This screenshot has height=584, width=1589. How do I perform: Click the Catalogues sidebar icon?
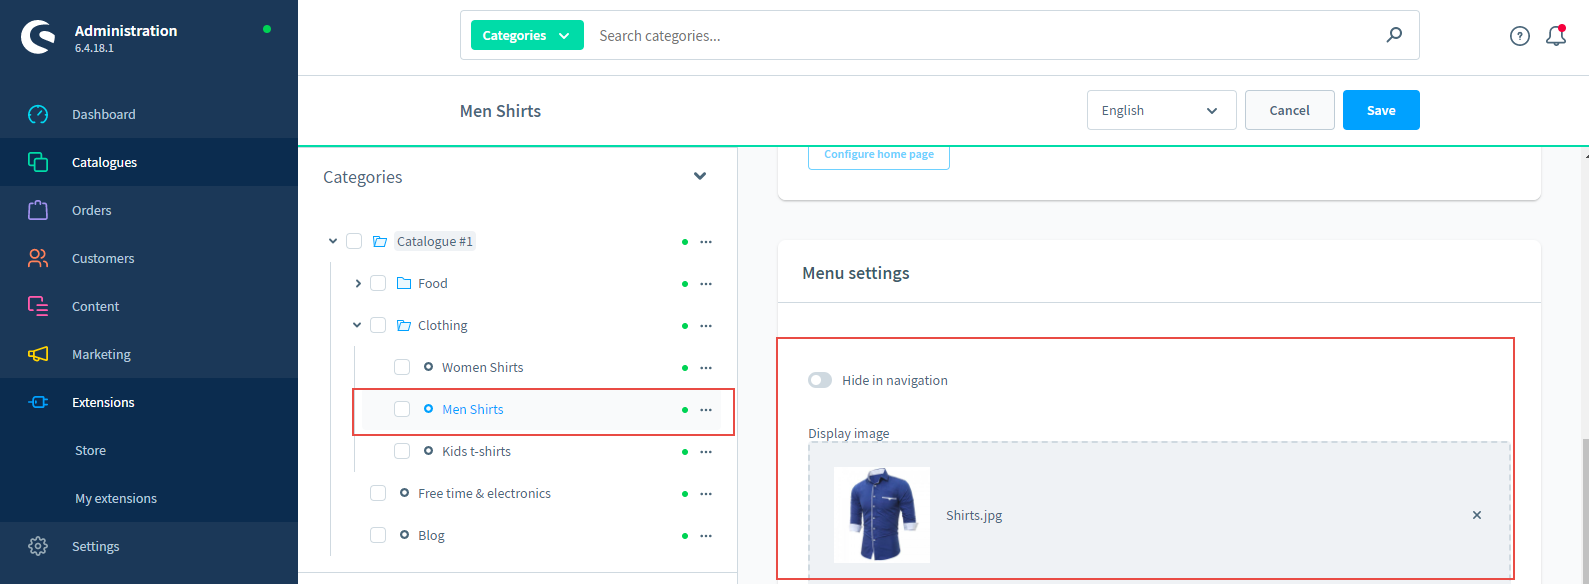(x=38, y=162)
